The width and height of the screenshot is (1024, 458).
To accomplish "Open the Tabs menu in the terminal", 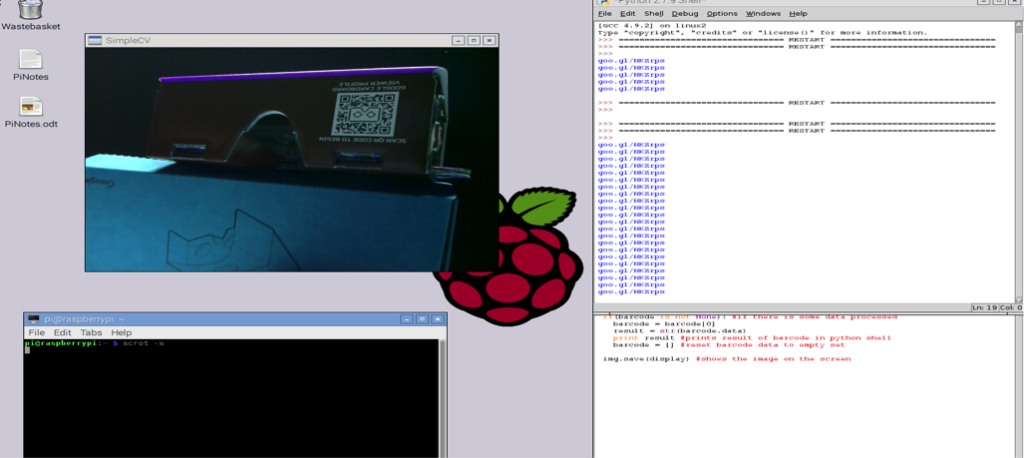I will [91, 333].
